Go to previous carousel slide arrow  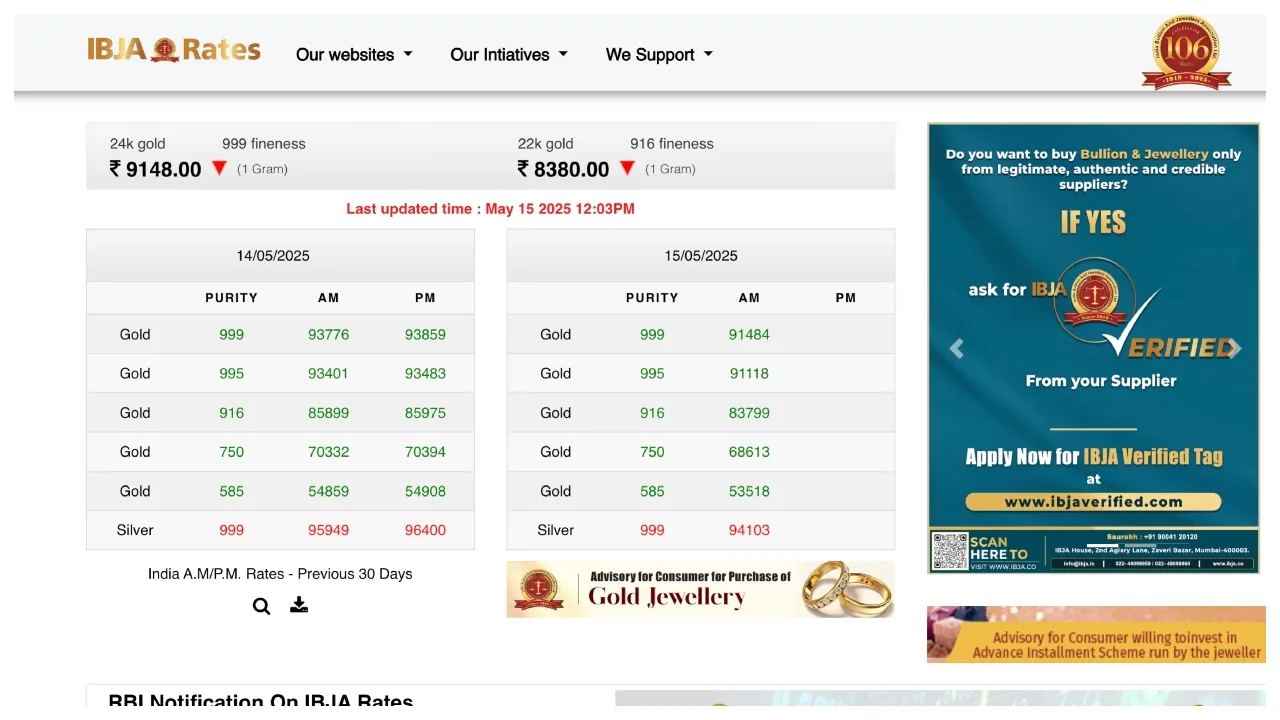tap(956, 348)
